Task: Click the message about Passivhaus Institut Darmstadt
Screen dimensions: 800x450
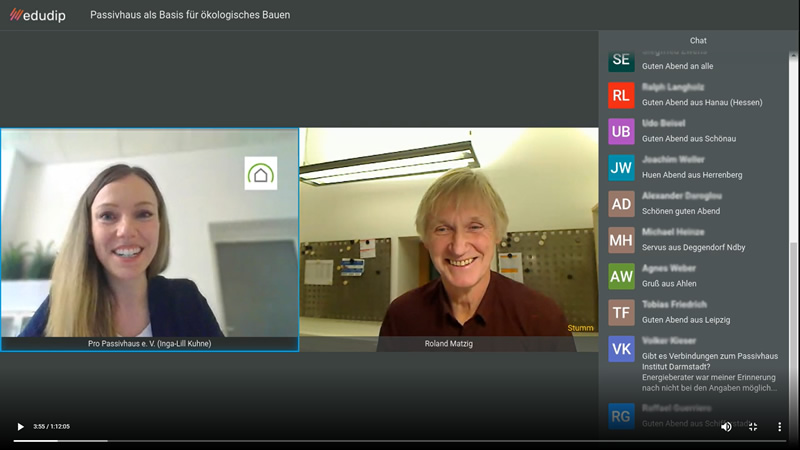Action: point(710,372)
